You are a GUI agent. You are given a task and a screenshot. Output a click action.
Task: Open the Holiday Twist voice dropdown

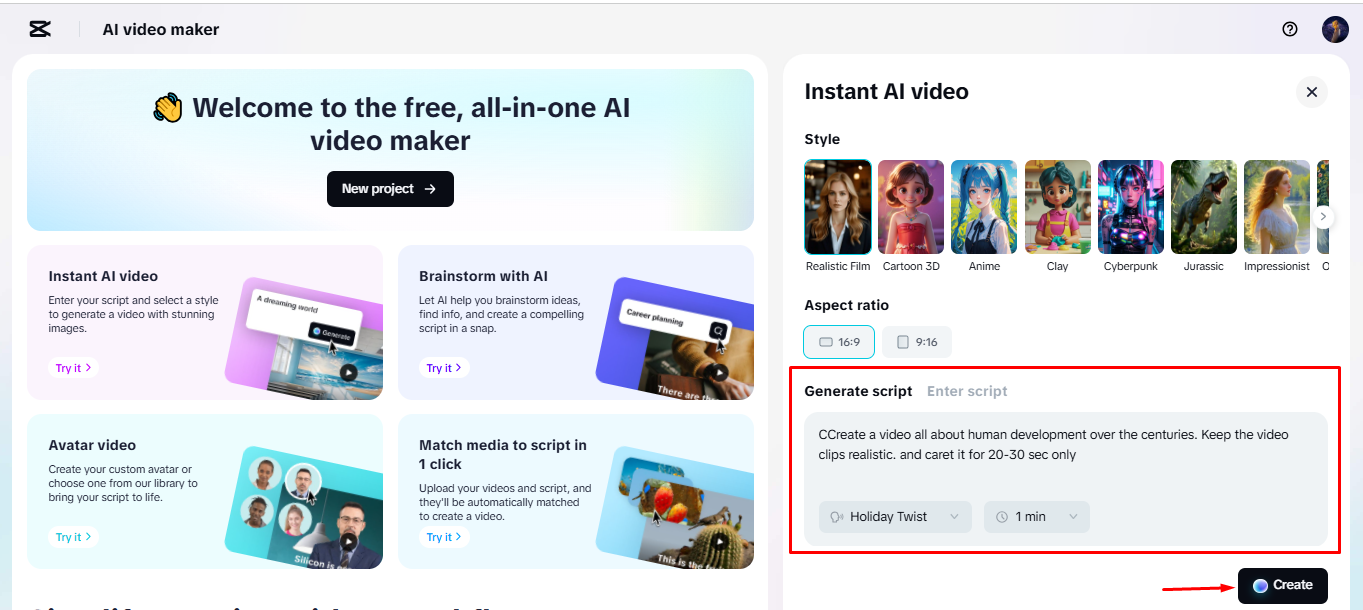tap(895, 517)
